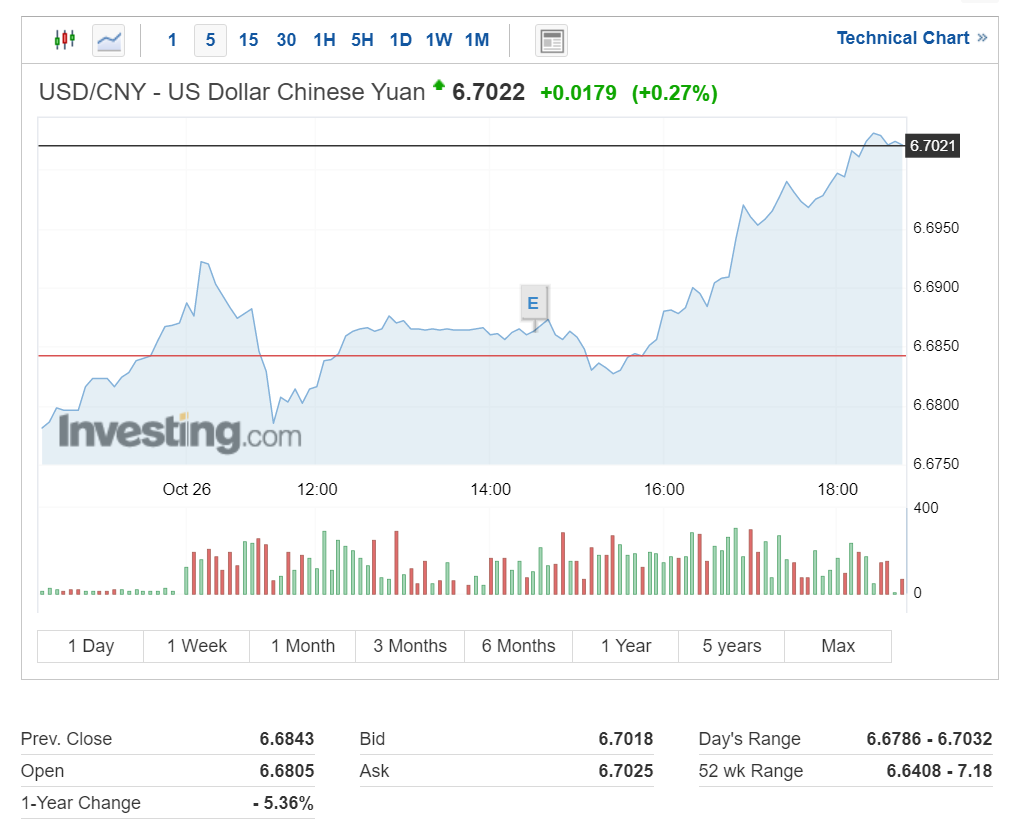Select the 5H interval
Screen dimensions: 1009x839
(x=362, y=40)
